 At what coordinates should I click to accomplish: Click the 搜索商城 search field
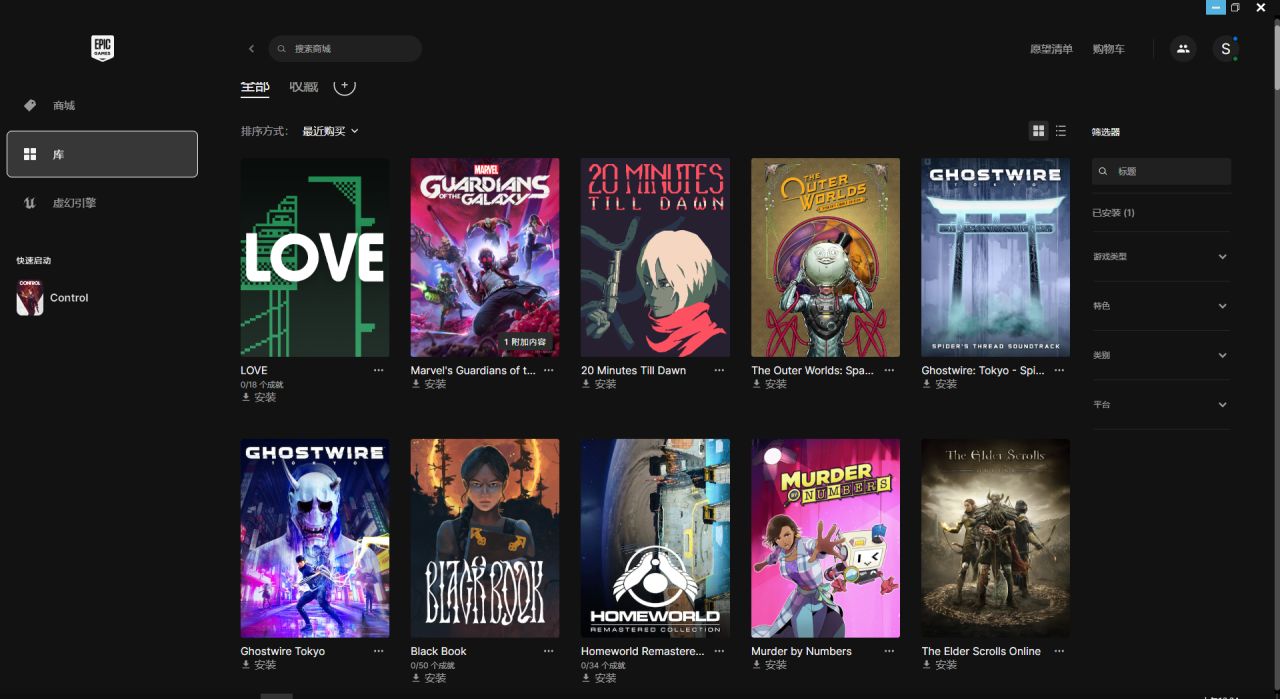pos(345,48)
